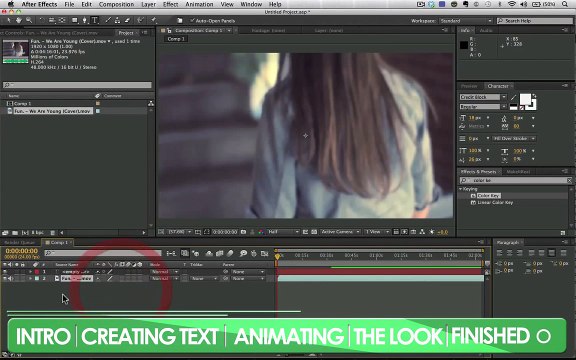
Task: Toggle Fast Previews in viewer
Action: coord(404,232)
